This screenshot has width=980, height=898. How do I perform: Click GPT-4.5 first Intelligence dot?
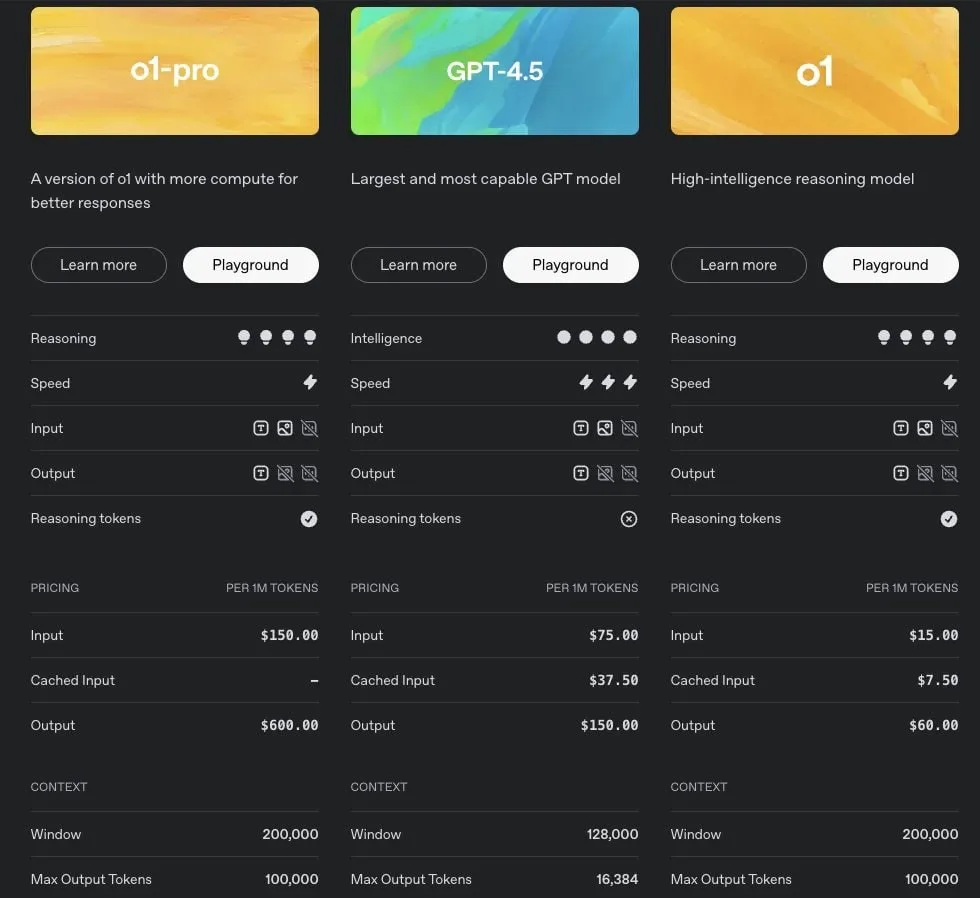(x=564, y=337)
